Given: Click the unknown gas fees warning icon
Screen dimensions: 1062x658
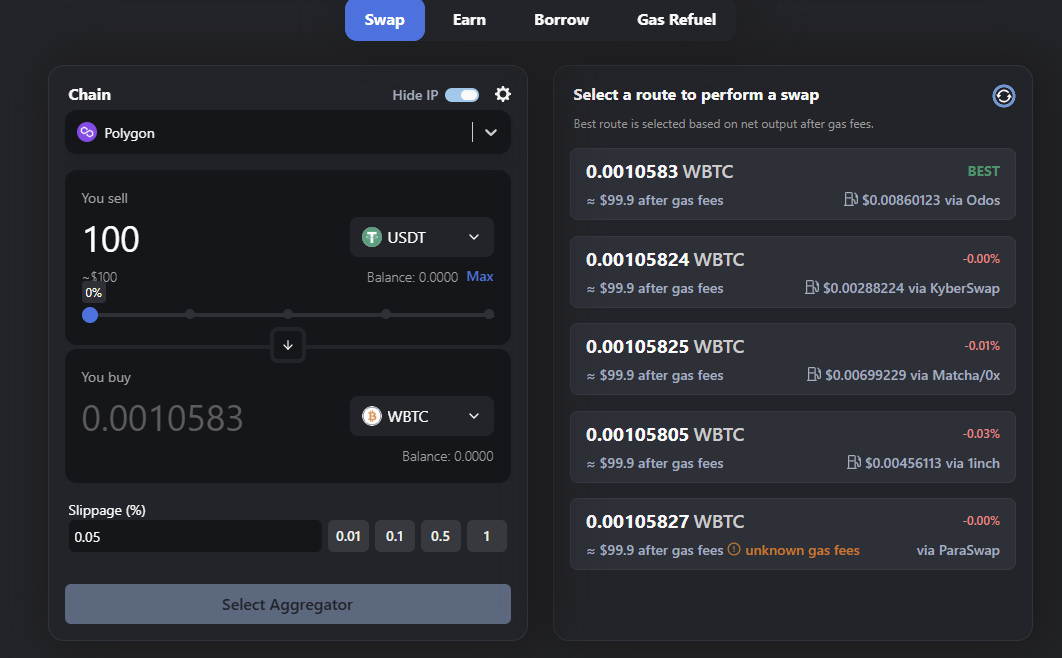Looking at the screenshot, I should [x=734, y=550].
